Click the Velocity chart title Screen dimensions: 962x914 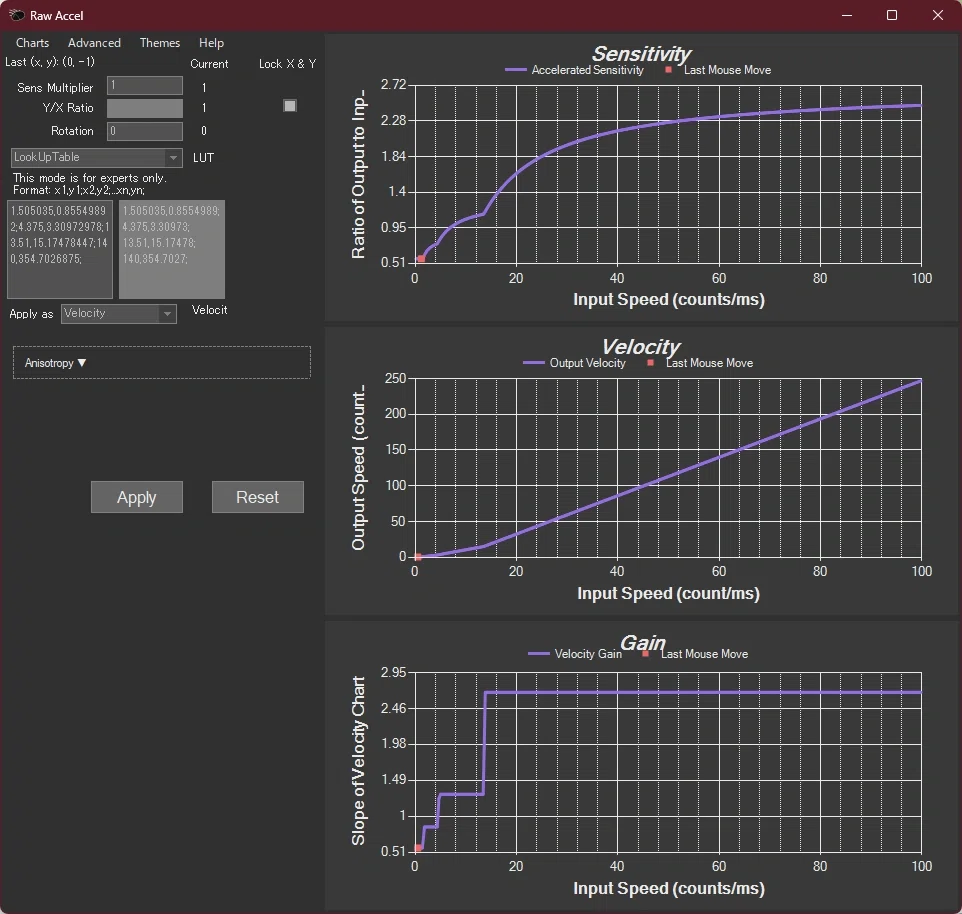pos(640,347)
